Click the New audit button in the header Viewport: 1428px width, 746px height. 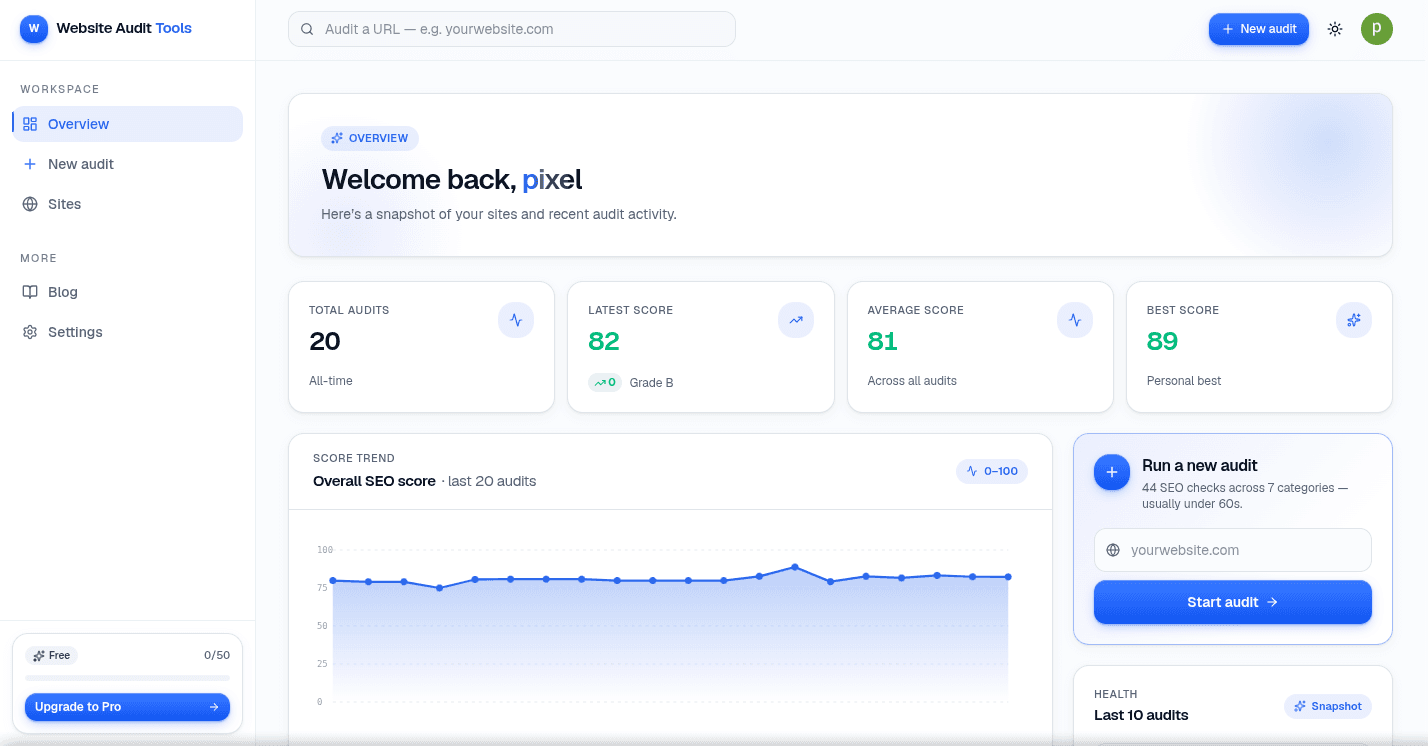pos(1259,29)
